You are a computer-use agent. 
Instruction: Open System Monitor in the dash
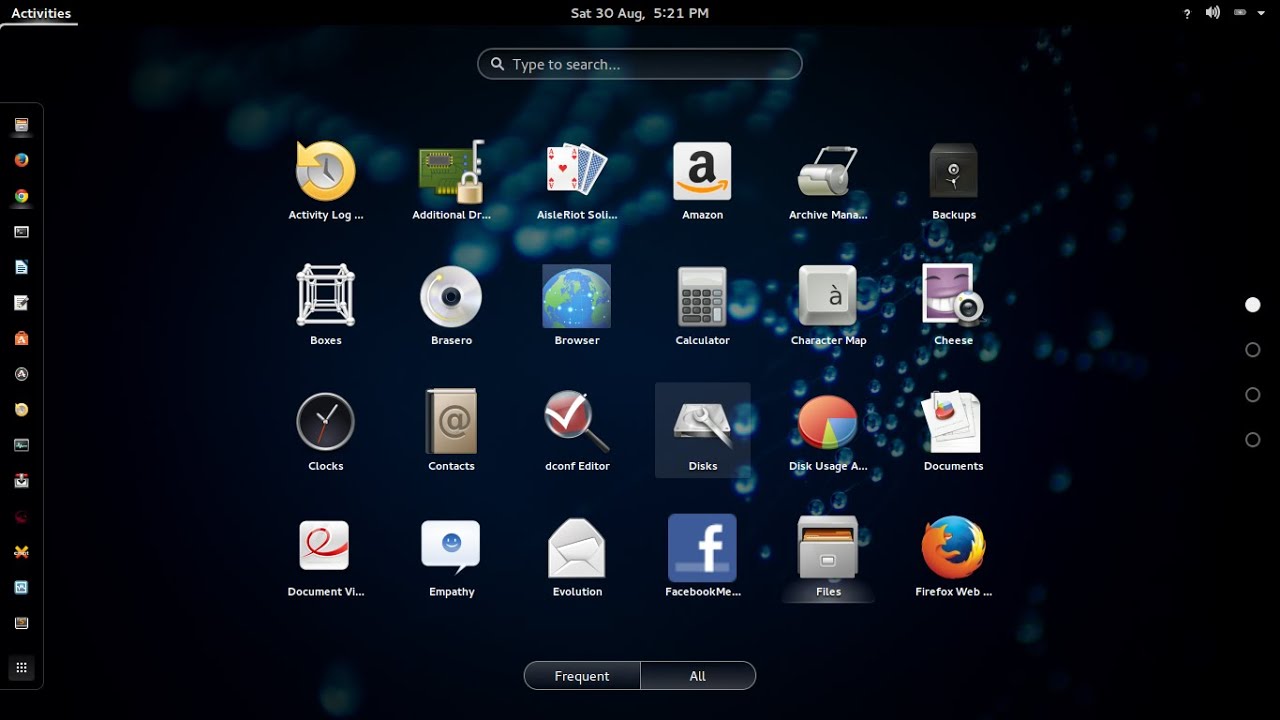(x=21, y=445)
